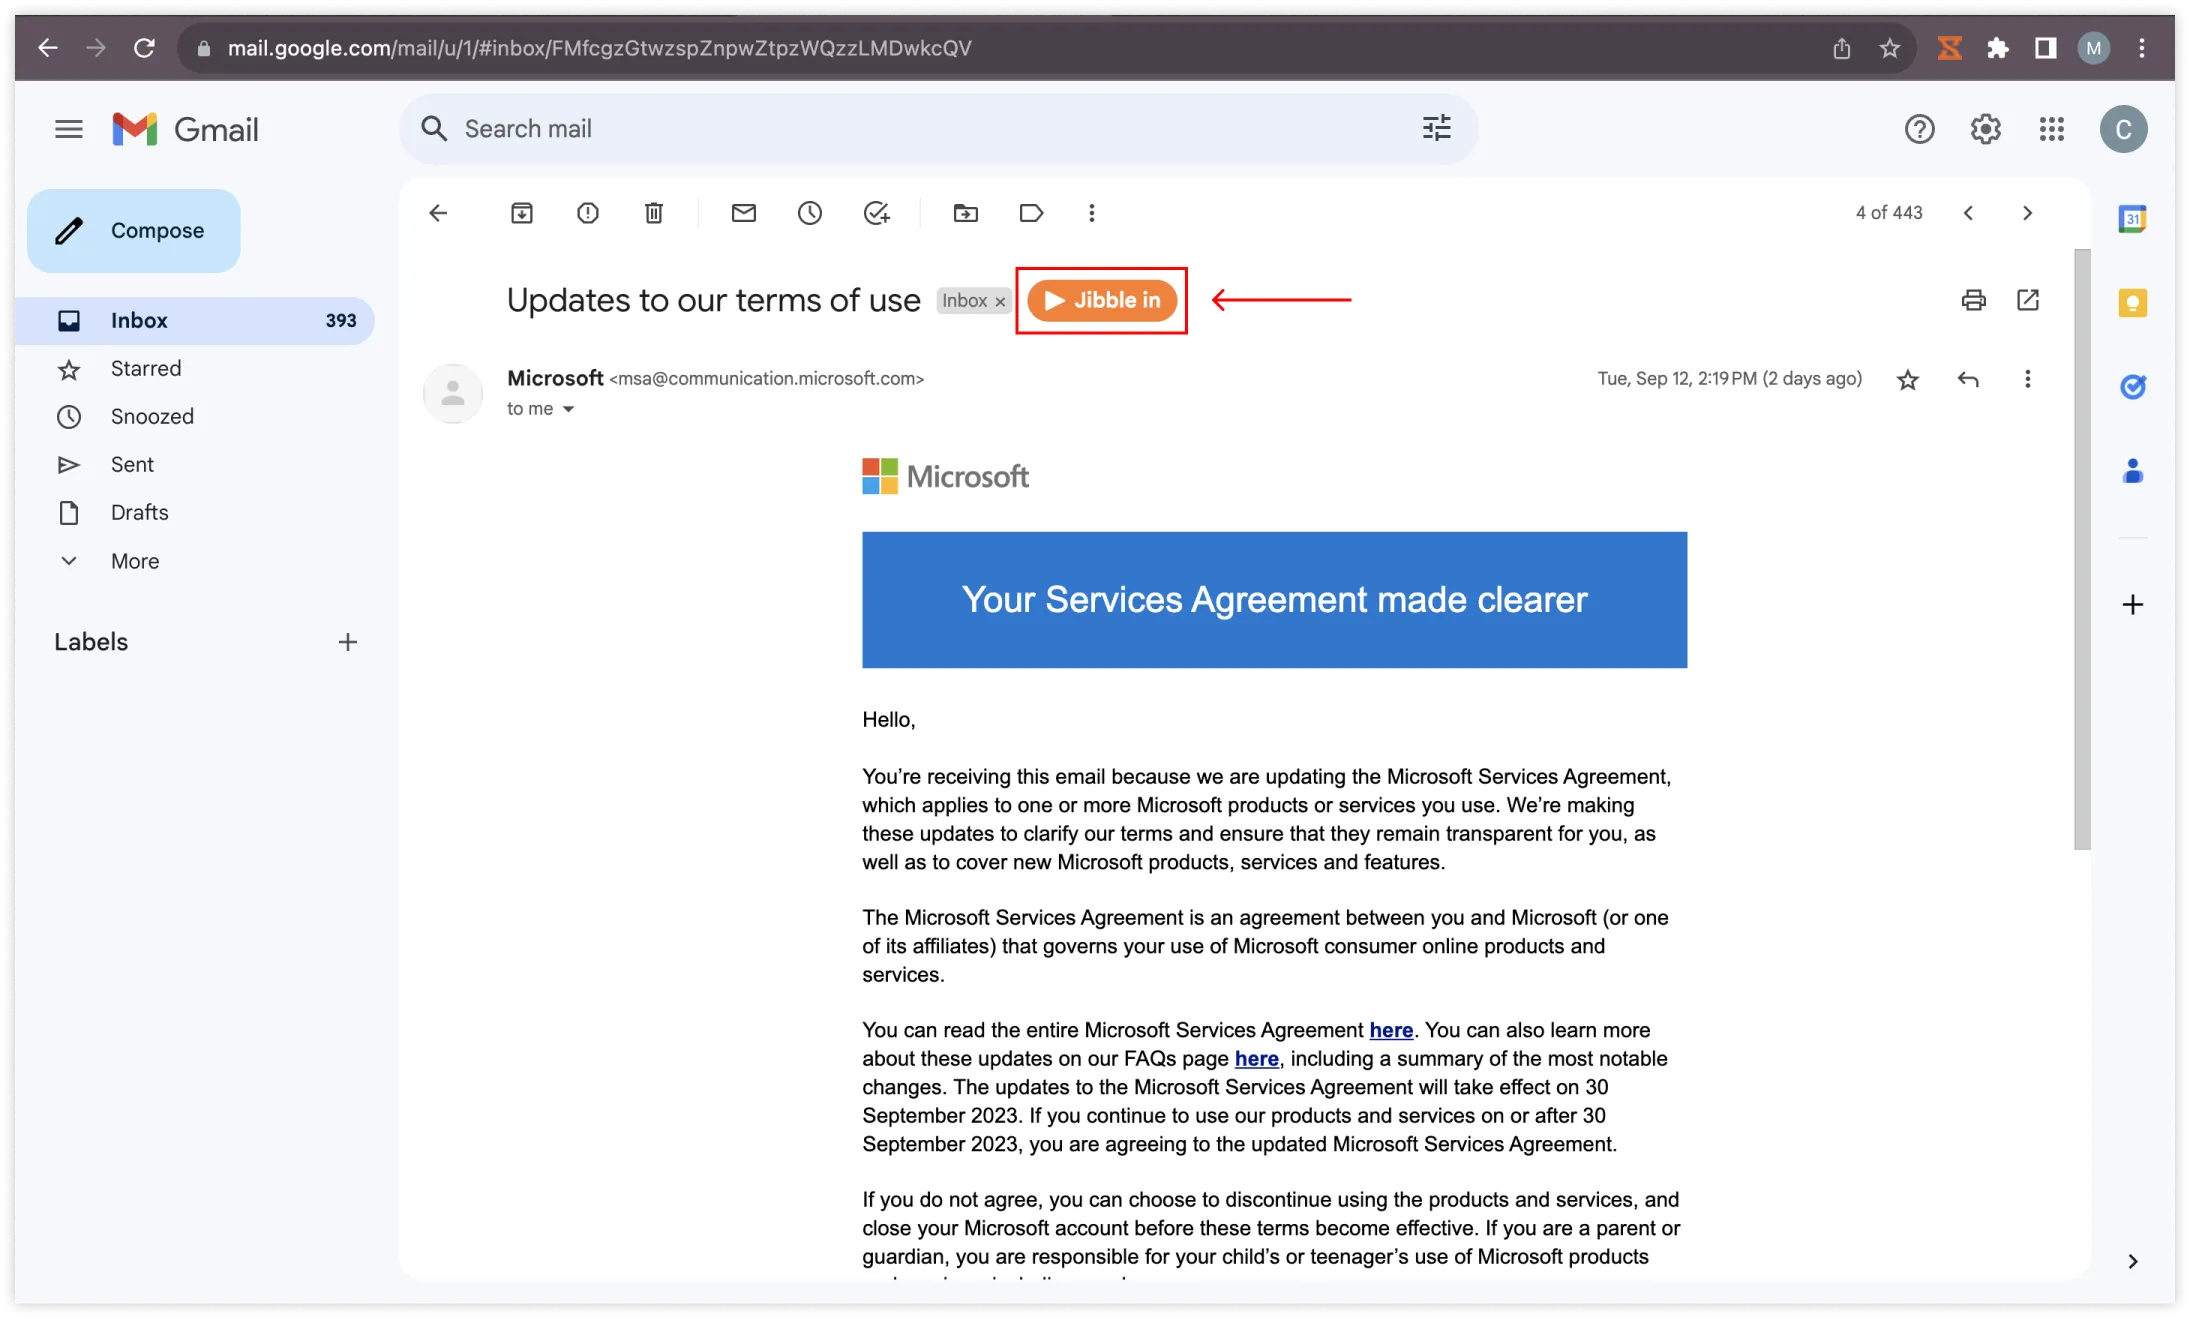This screenshot has width=2190, height=1319.
Task: Open Google Calendar in the side panel
Action: (x=2133, y=218)
